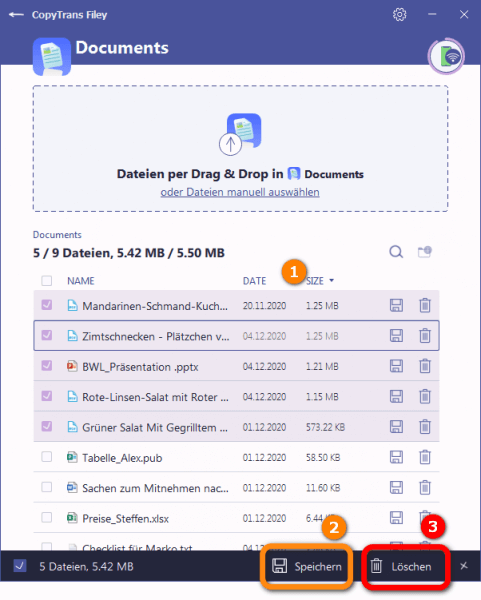Uncheck the Zimtschnecken checkbox
The height and width of the screenshot is (600, 481).
[x=47, y=335]
